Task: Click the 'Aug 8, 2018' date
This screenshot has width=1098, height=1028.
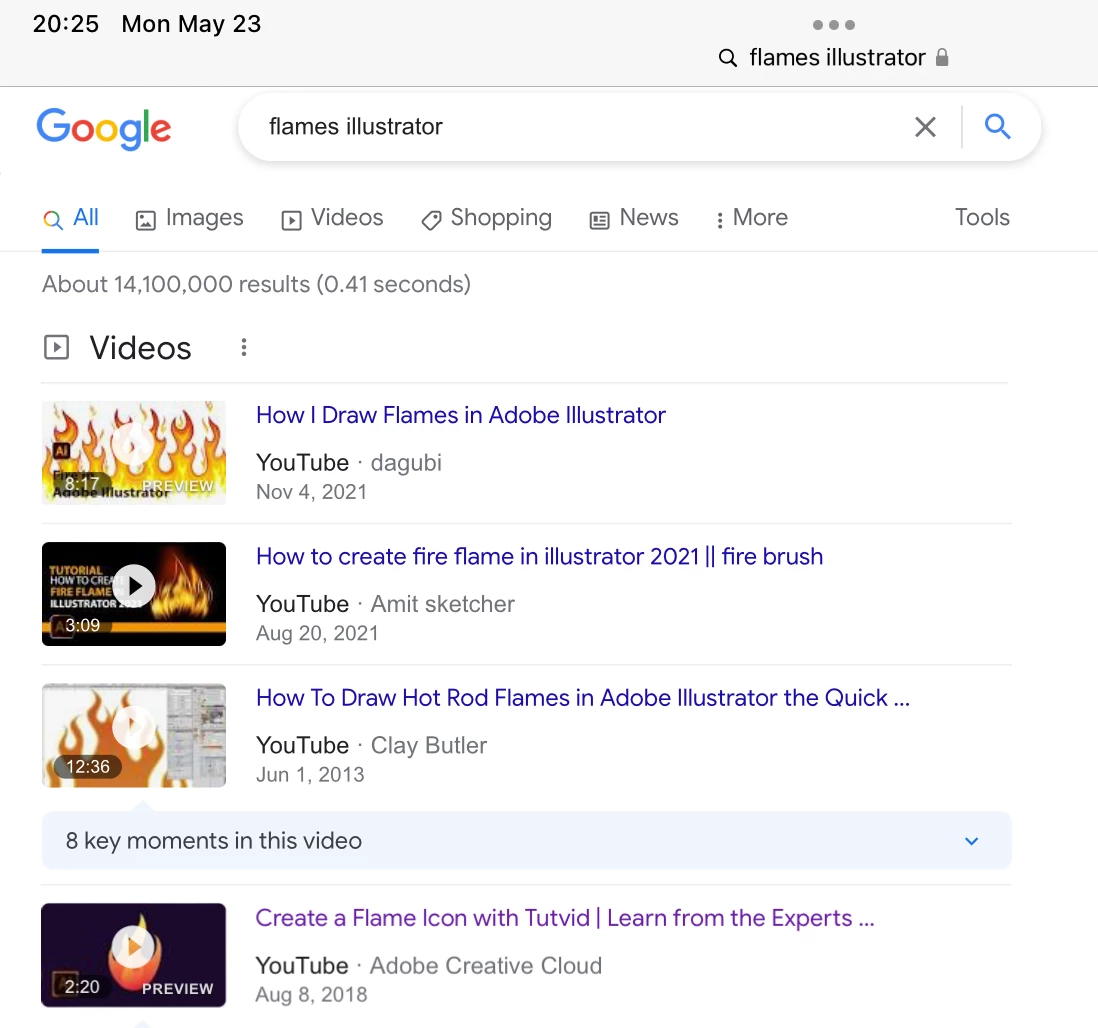Action: [x=311, y=995]
